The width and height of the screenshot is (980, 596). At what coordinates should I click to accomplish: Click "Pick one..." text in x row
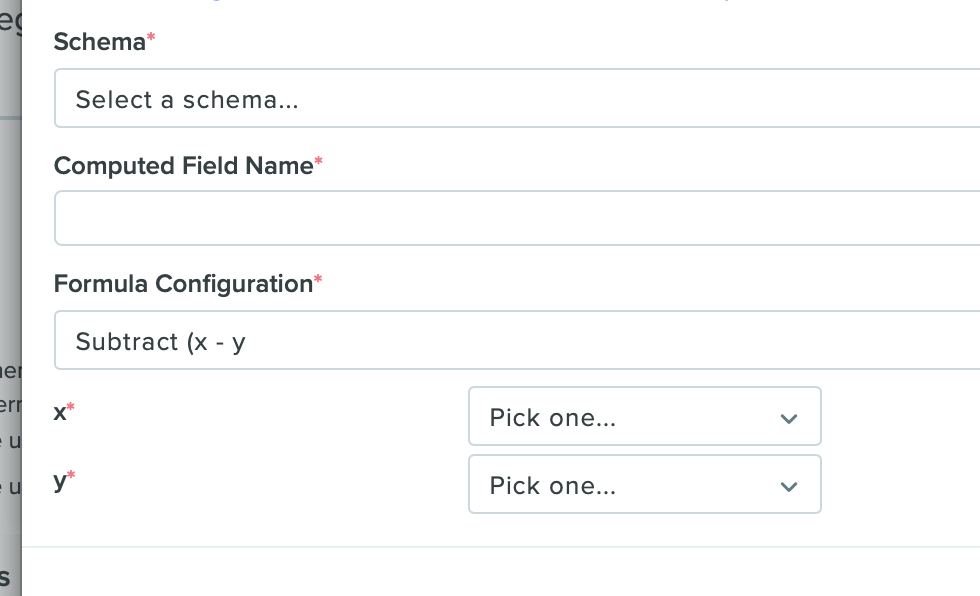coord(552,417)
